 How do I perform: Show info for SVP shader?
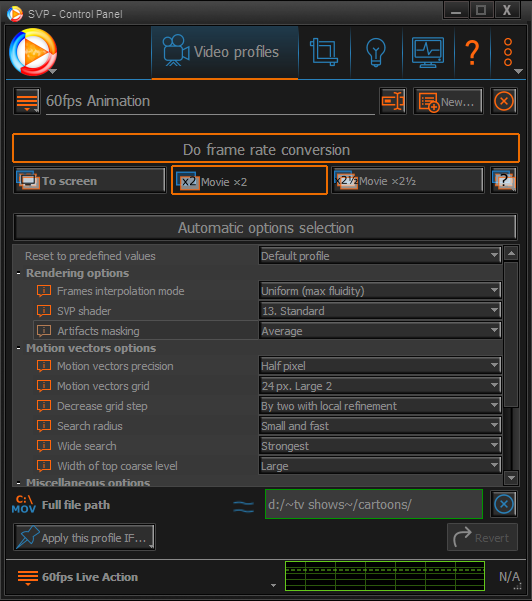point(44,311)
